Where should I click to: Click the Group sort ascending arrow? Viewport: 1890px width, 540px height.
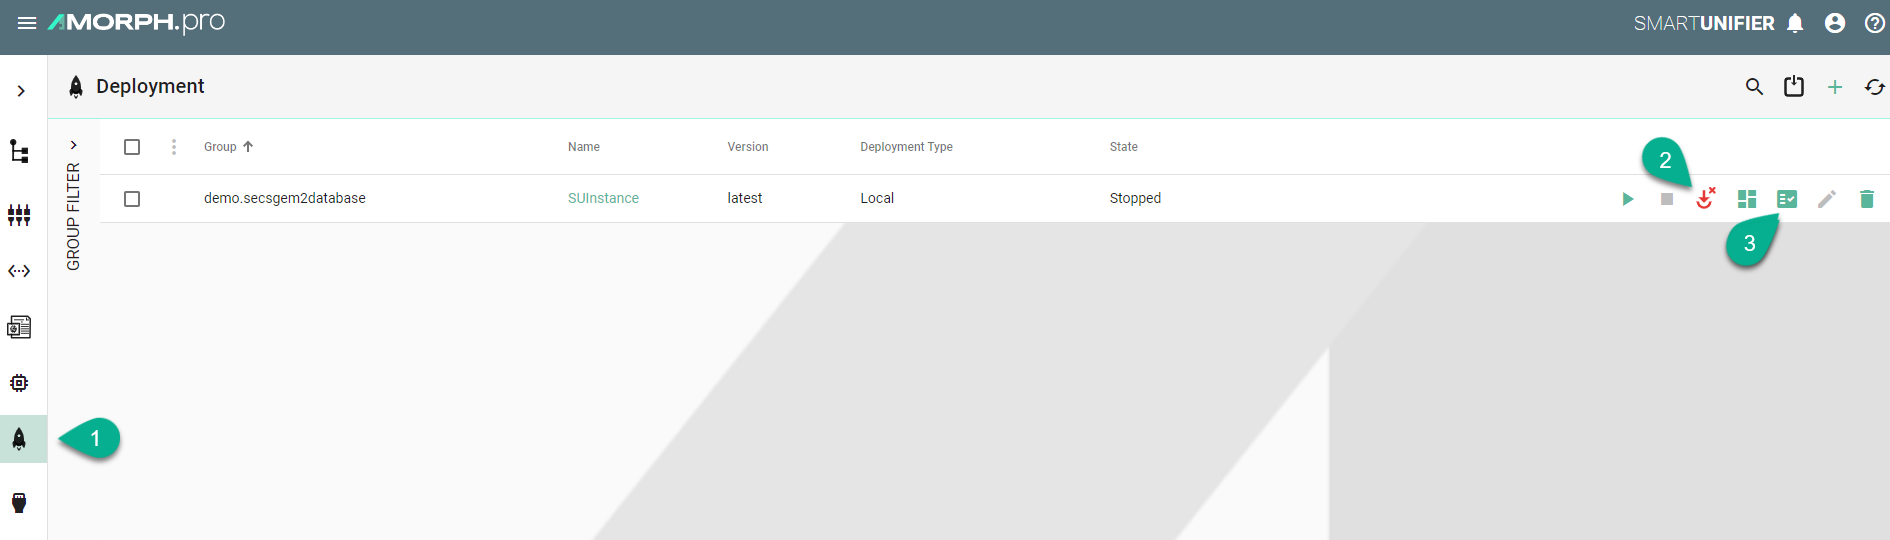[248, 147]
